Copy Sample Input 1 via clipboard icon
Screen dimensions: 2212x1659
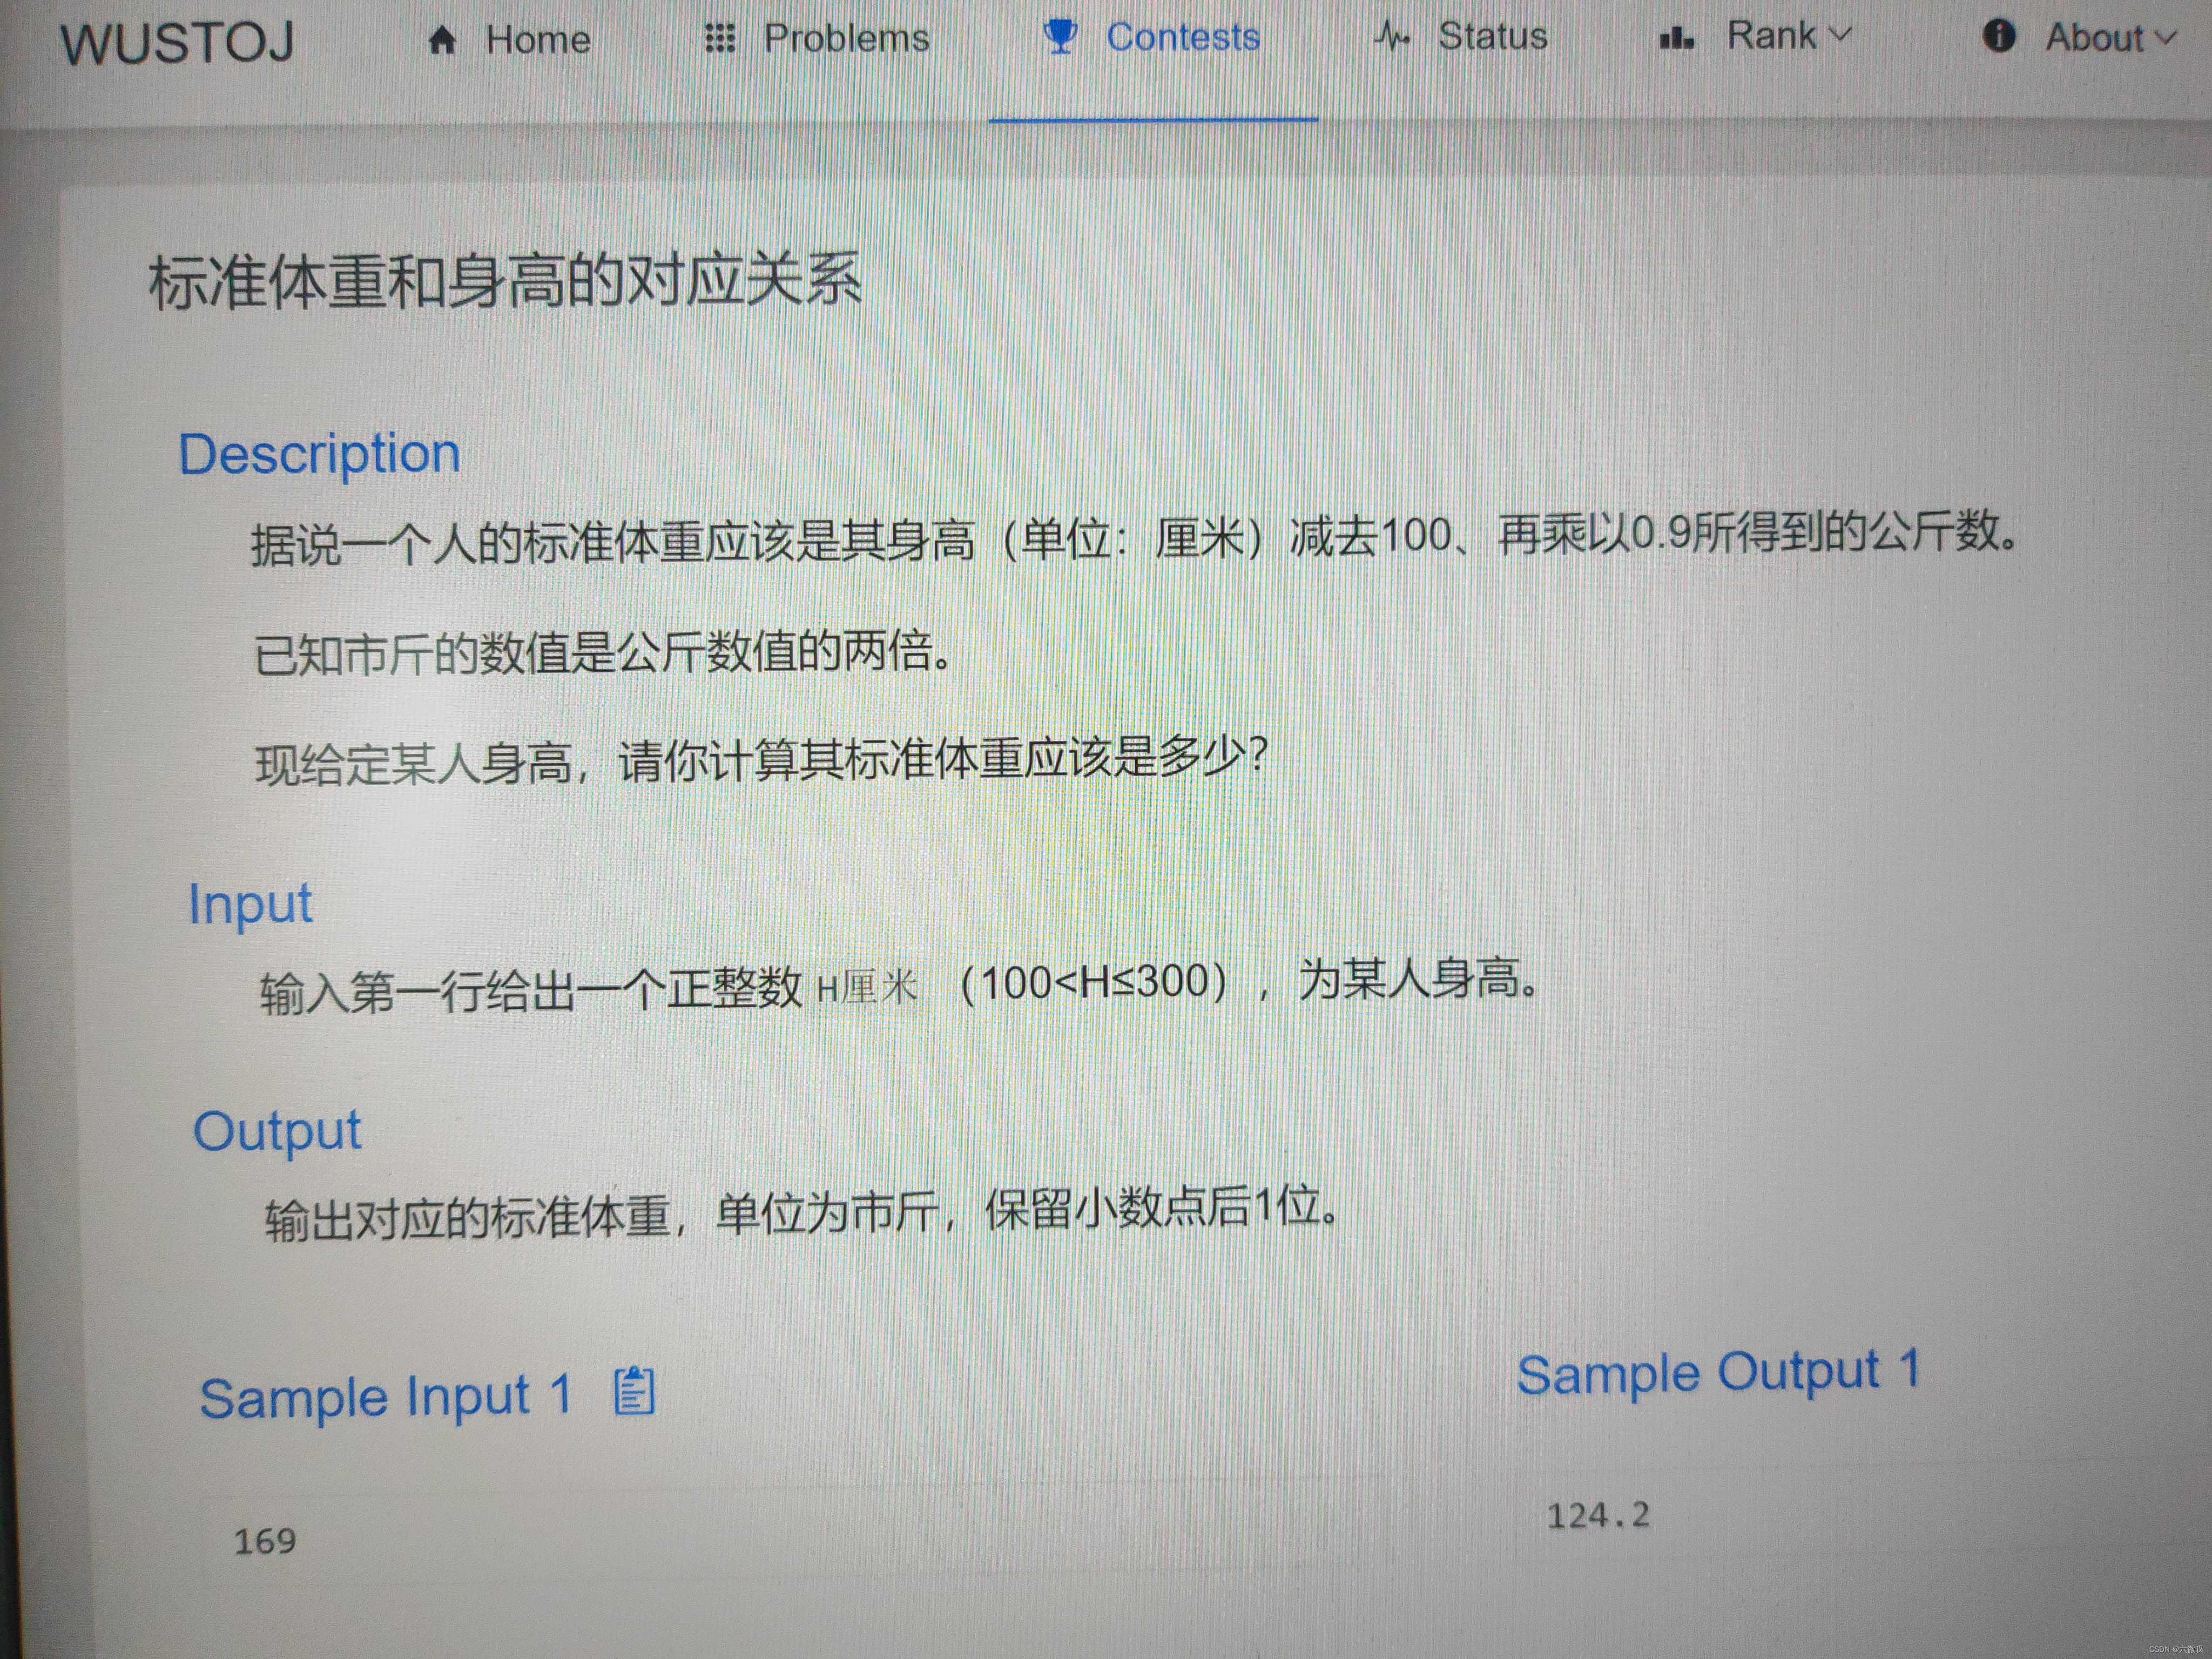pyautogui.click(x=634, y=1391)
